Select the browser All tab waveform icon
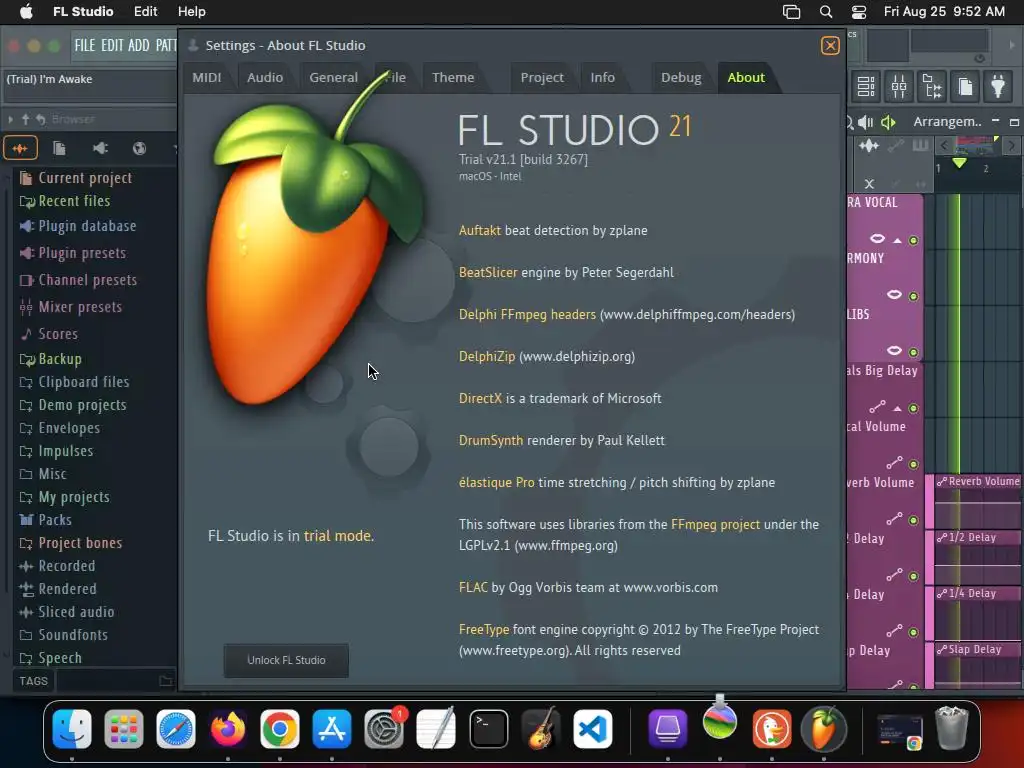1024x768 pixels. pos(20,148)
